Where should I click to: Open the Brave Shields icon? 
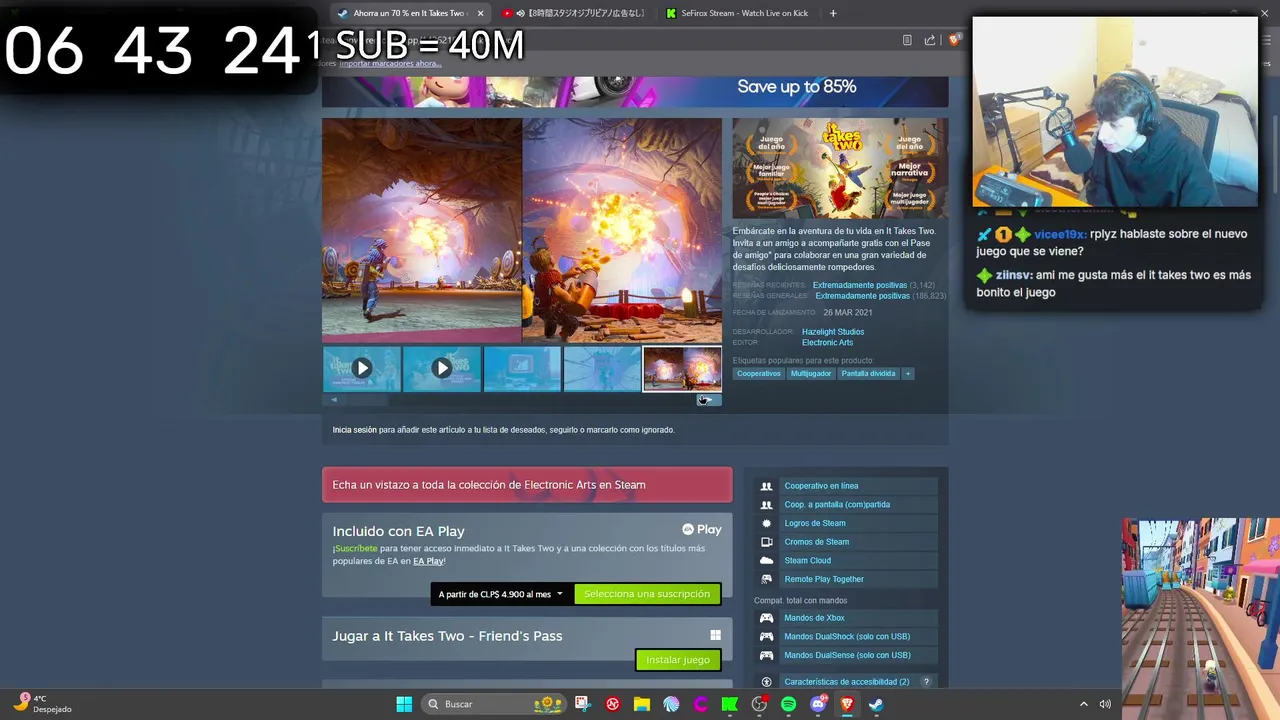(x=954, y=40)
